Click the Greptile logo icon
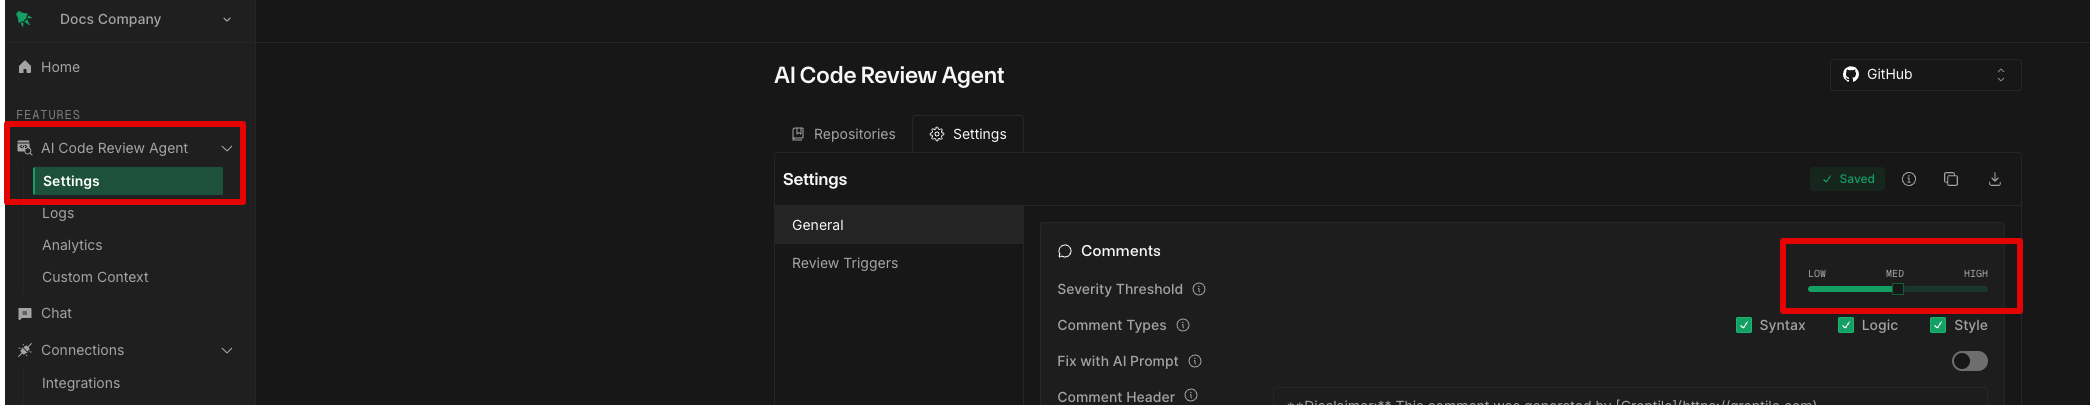This screenshot has width=2090, height=405. tap(24, 19)
